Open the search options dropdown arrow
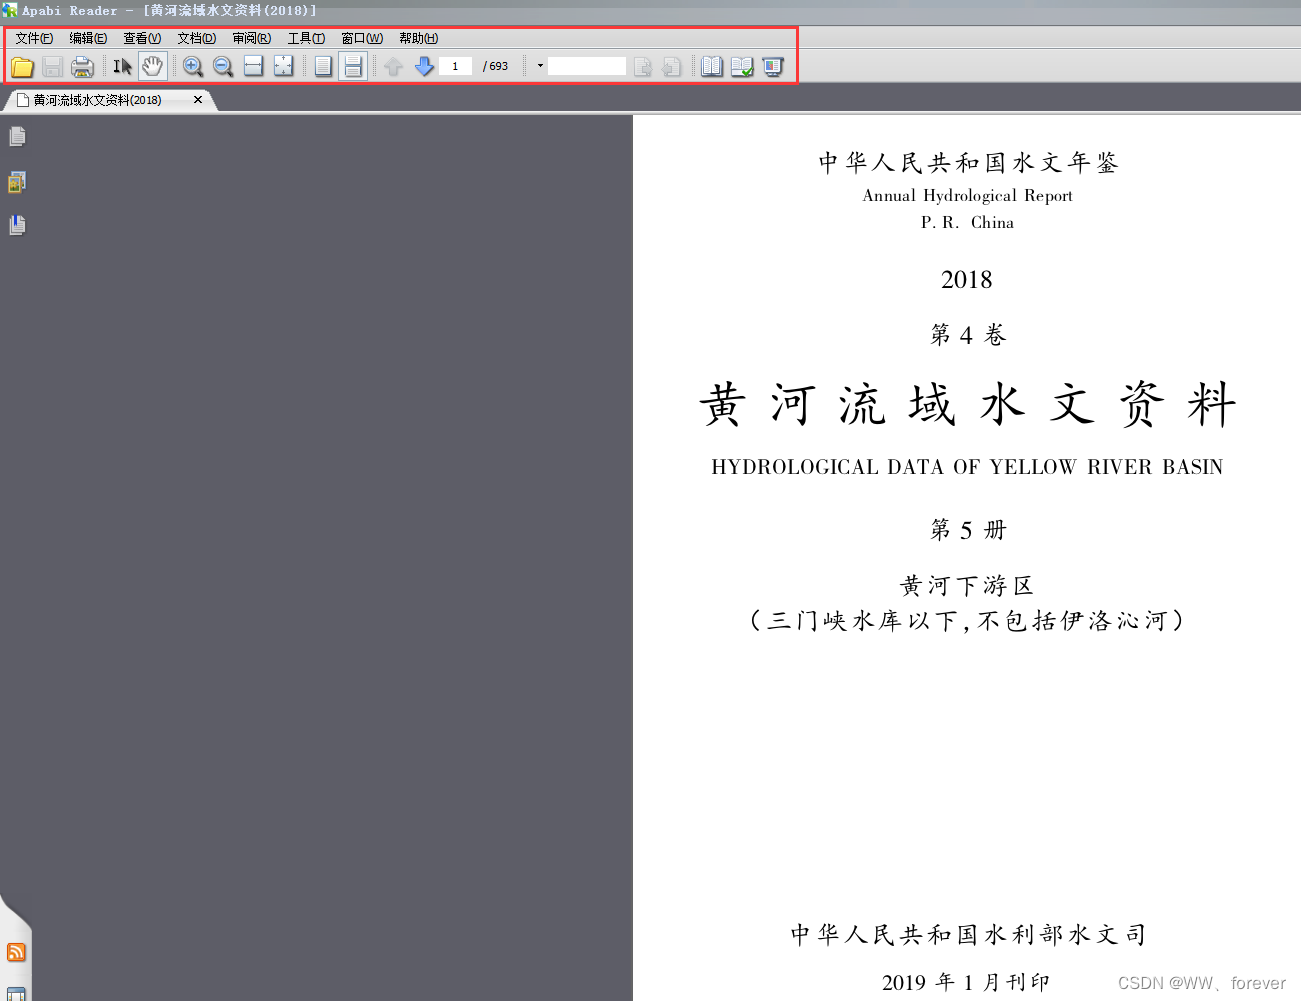 (540, 67)
